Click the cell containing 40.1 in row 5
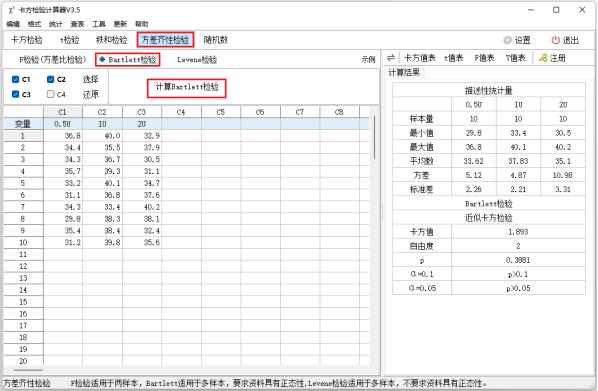 pyautogui.click(x=102, y=183)
